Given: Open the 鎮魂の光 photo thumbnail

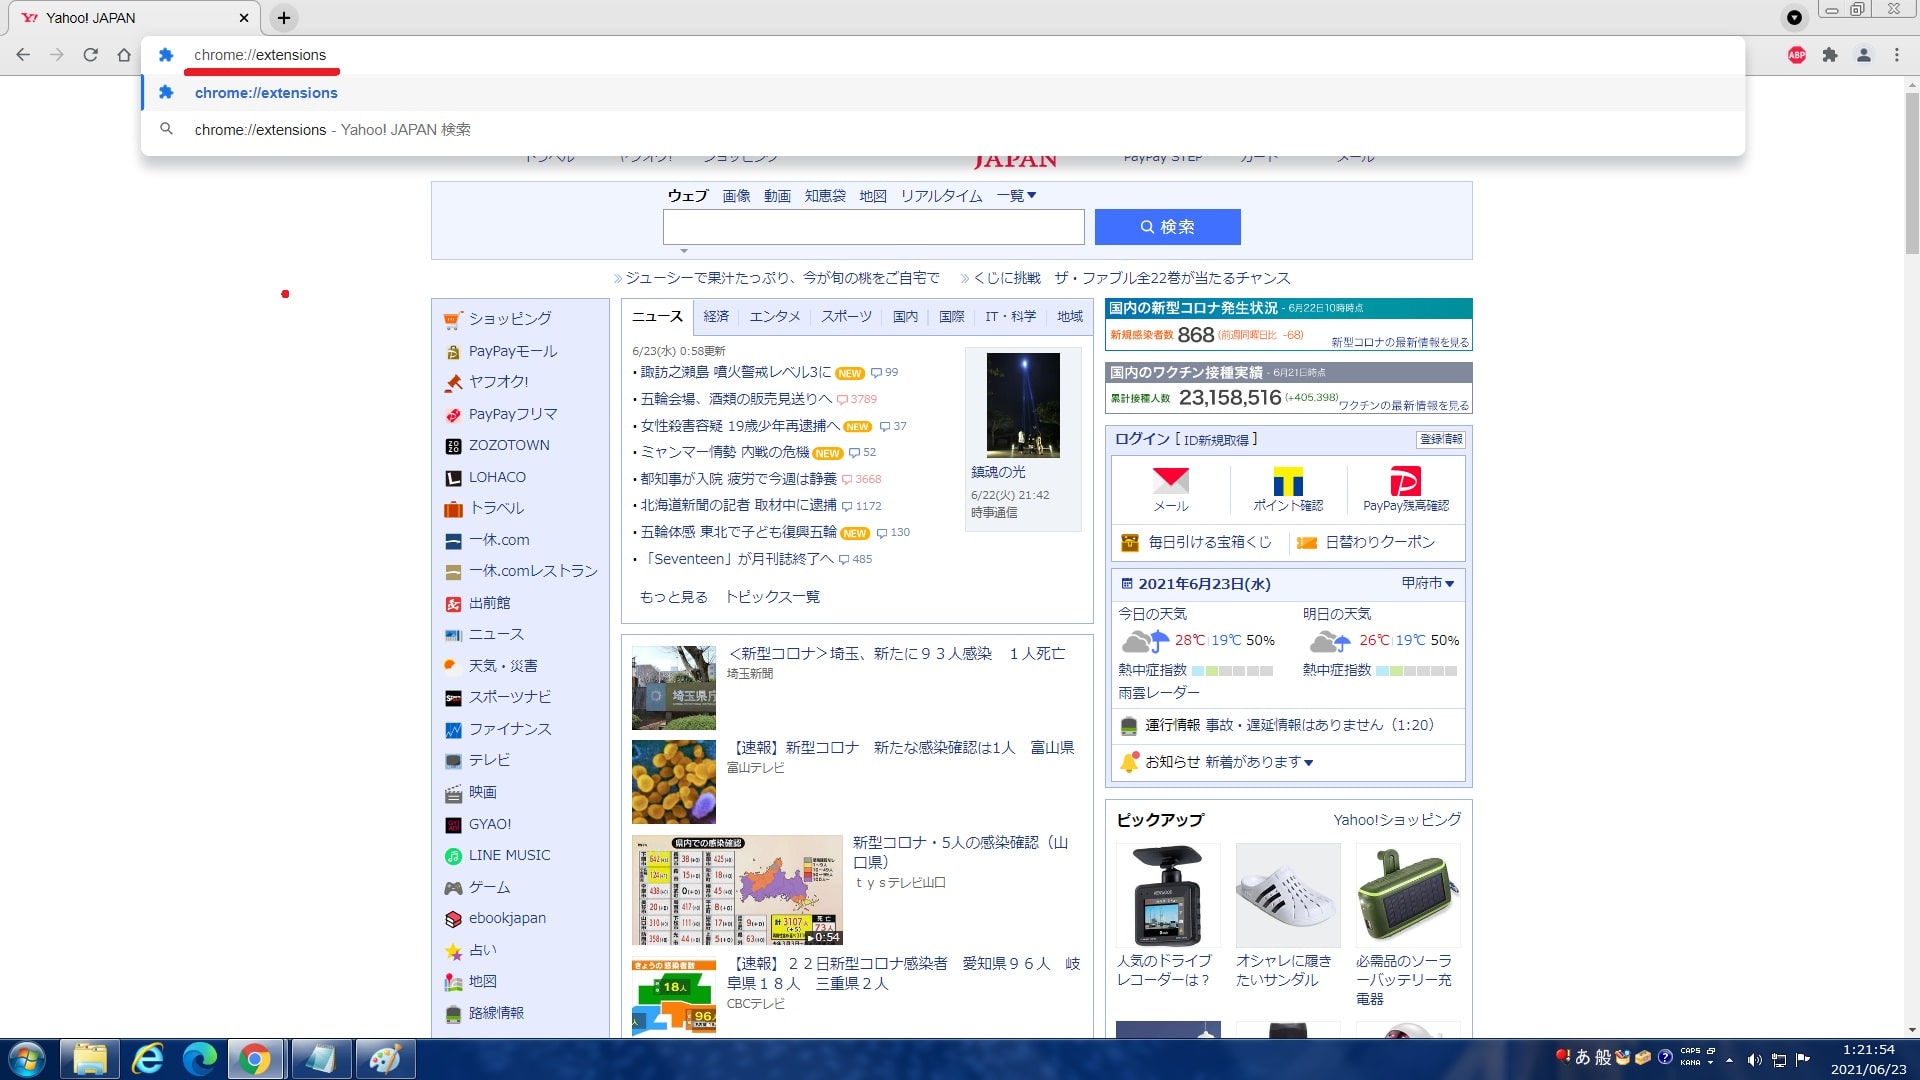Looking at the screenshot, I should click(1022, 405).
